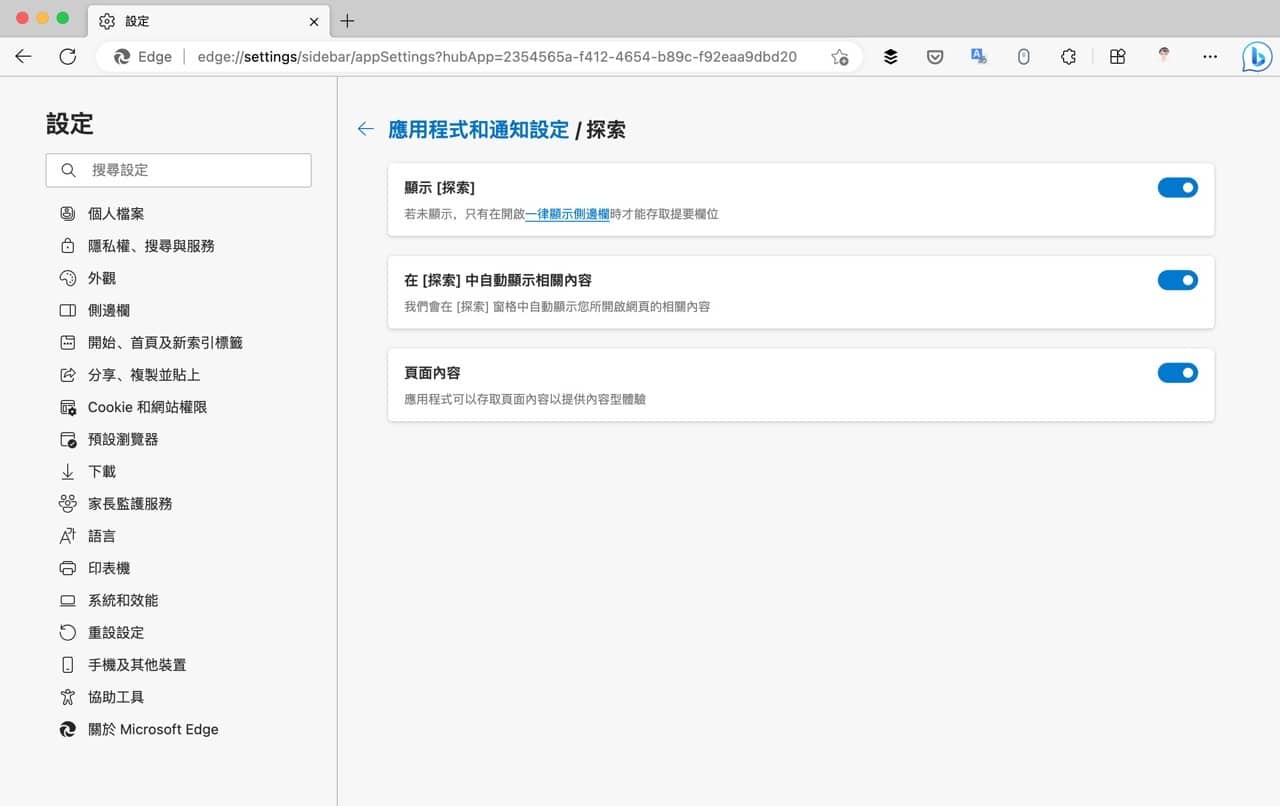1280x806 pixels.
Task: Open the Bing chat sidebar button
Action: click(1256, 57)
